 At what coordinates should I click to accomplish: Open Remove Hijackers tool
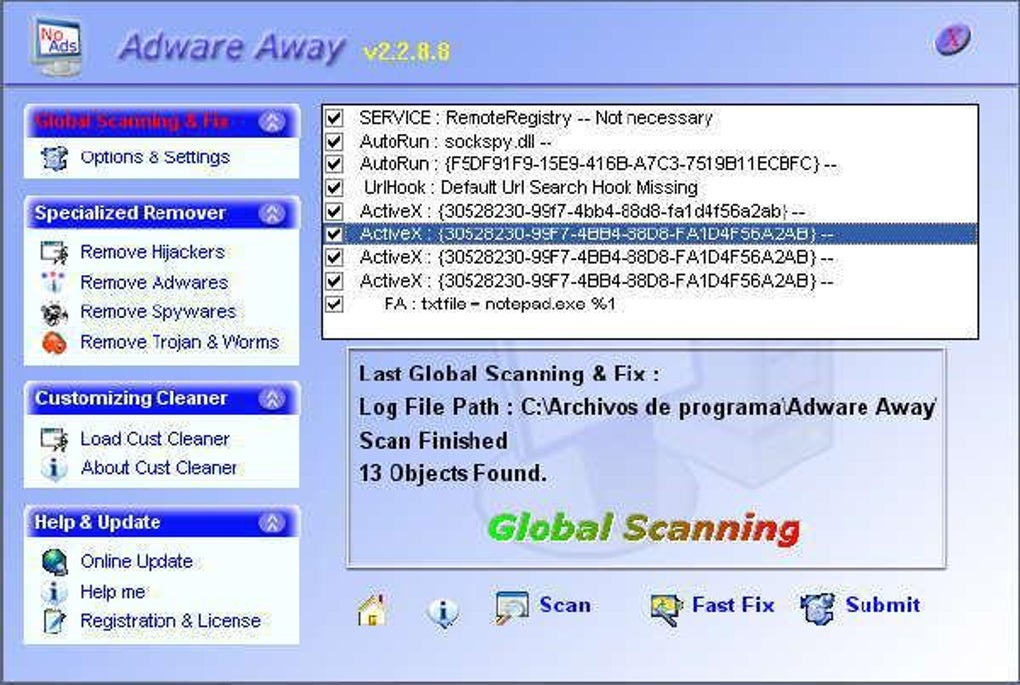pos(152,252)
